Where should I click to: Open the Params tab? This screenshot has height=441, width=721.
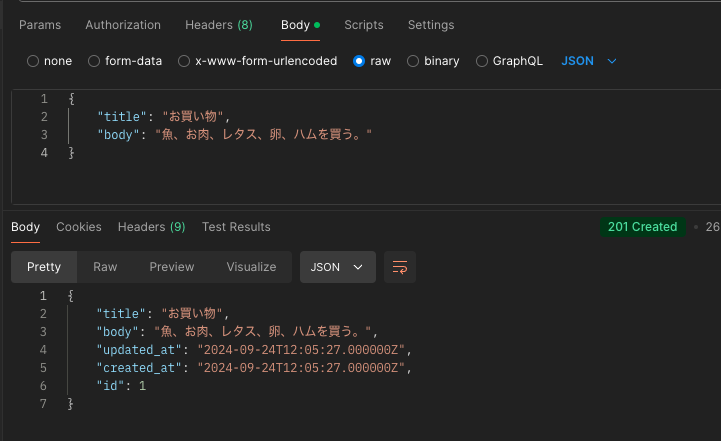tap(40, 25)
